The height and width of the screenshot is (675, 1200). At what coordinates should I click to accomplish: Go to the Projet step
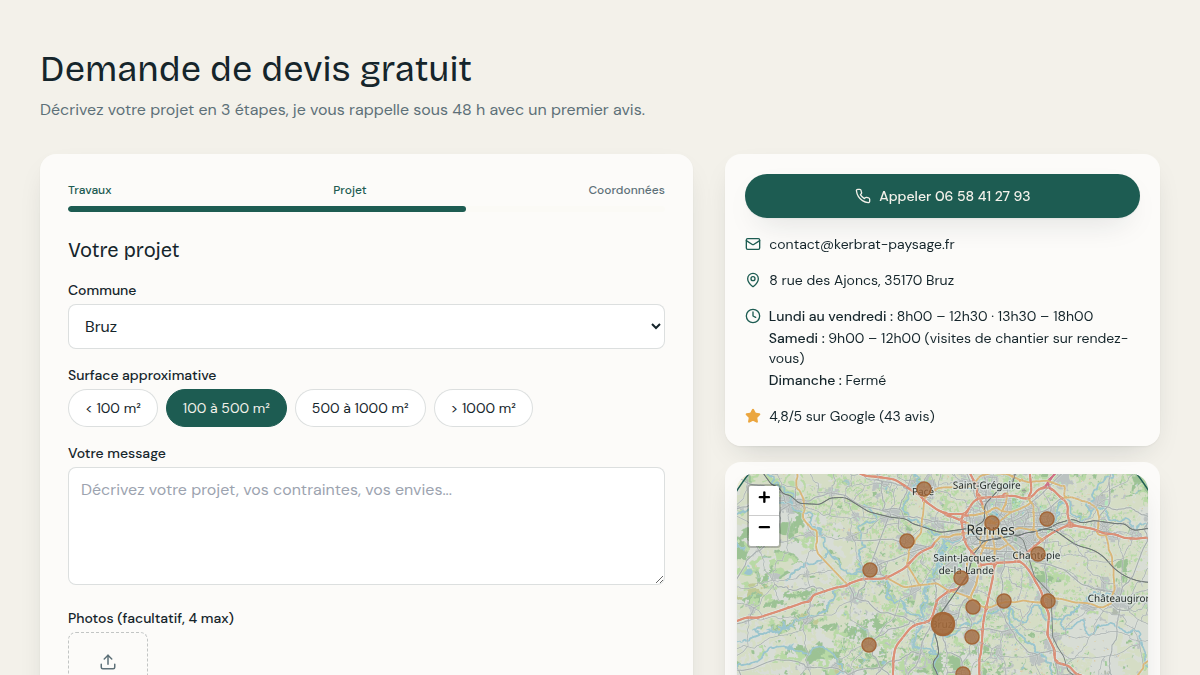(350, 190)
